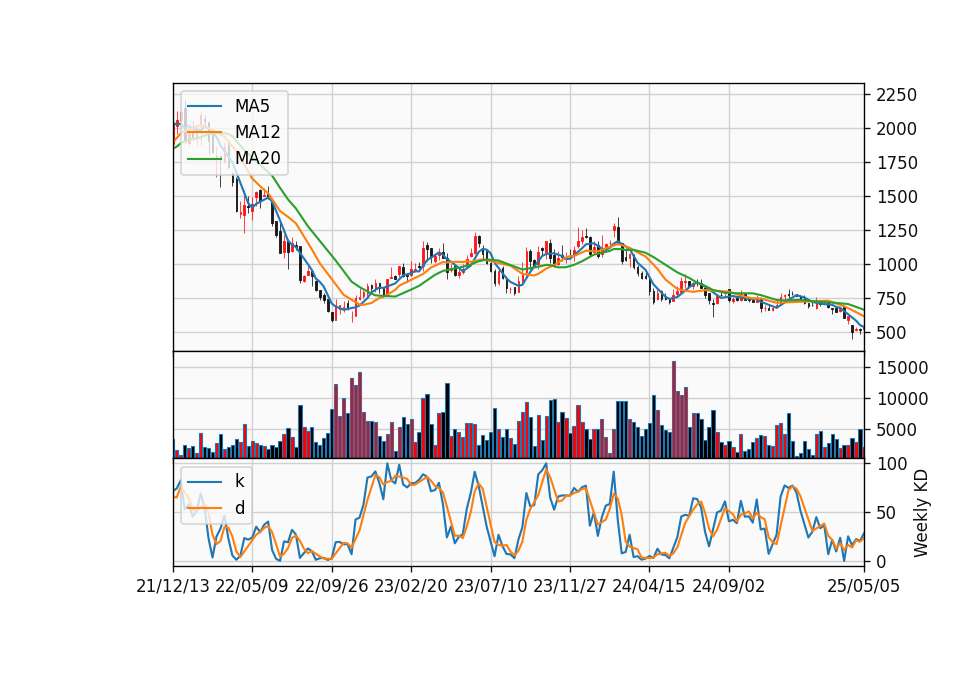Click the 500 price axis label
960x690 pixels.
point(891,333)
